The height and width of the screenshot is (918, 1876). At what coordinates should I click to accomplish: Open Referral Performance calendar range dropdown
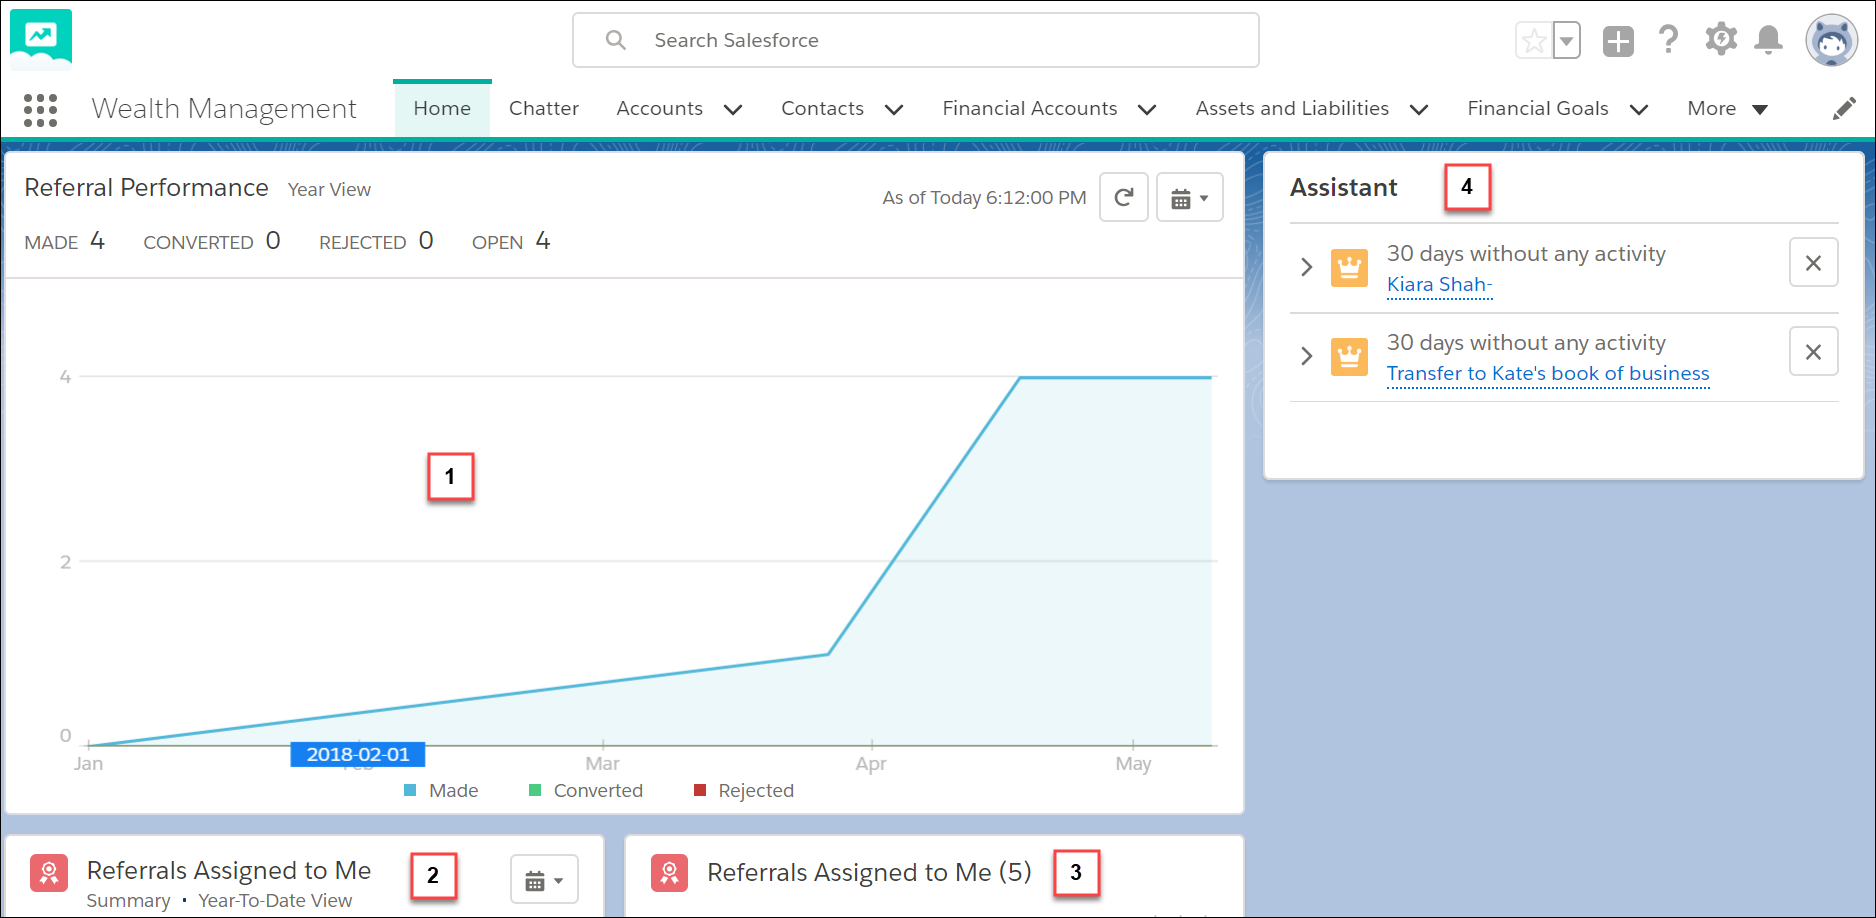pos(1190,197)
